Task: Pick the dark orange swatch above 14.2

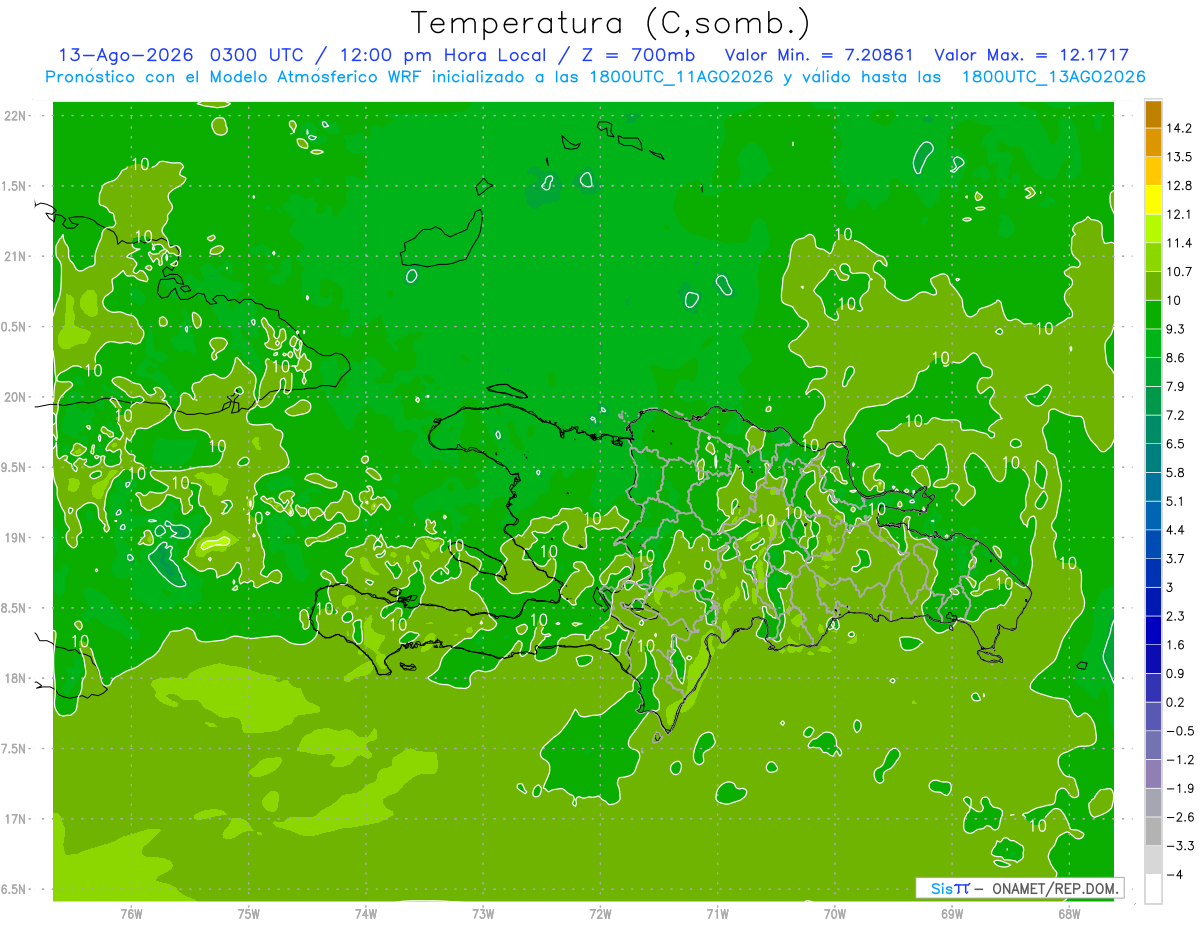Action: pyautogui.click(x=1154, y=114)
